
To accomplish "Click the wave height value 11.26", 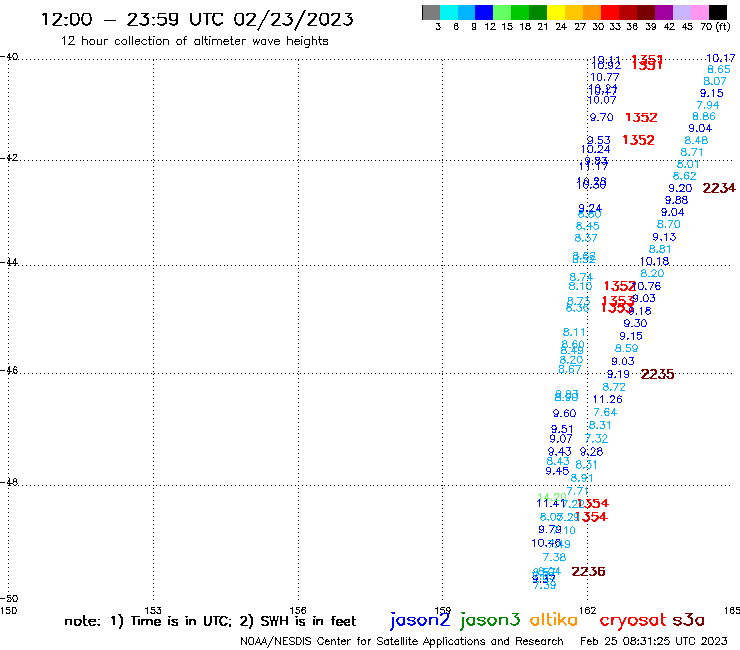I will coord(607,399).
